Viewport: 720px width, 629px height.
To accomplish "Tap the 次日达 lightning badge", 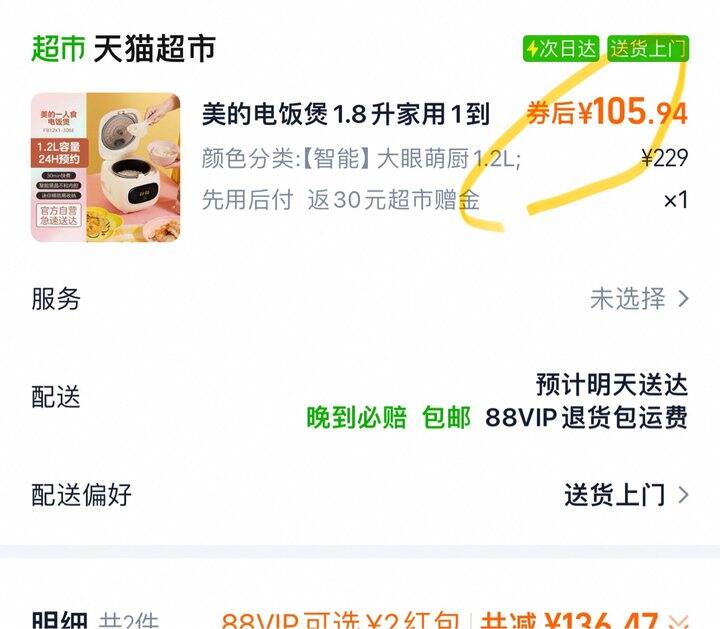I will (561, 48).
